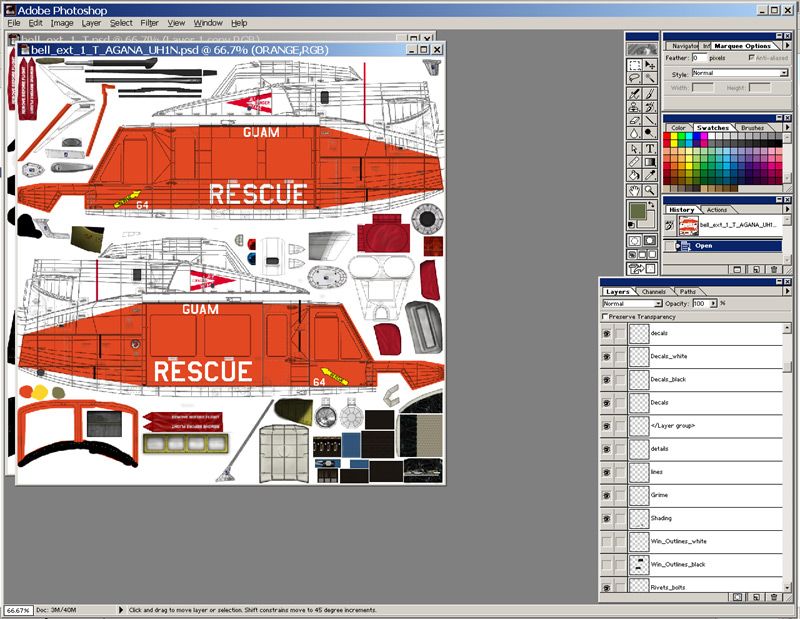This screenshot has height=619, width=800.
Task: Hide the Grime layer
Action: [x=607, y=495]
